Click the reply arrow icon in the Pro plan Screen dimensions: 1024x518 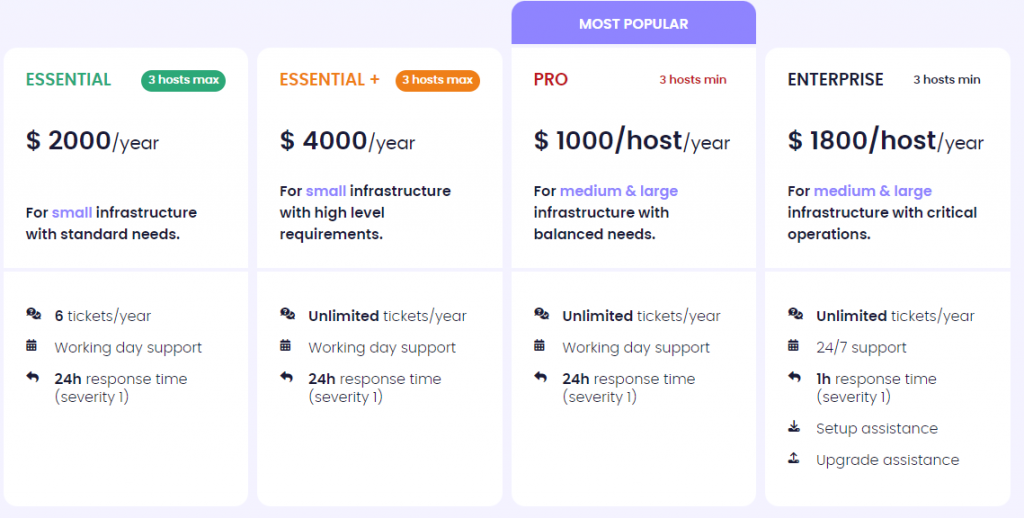coord(541,377)
